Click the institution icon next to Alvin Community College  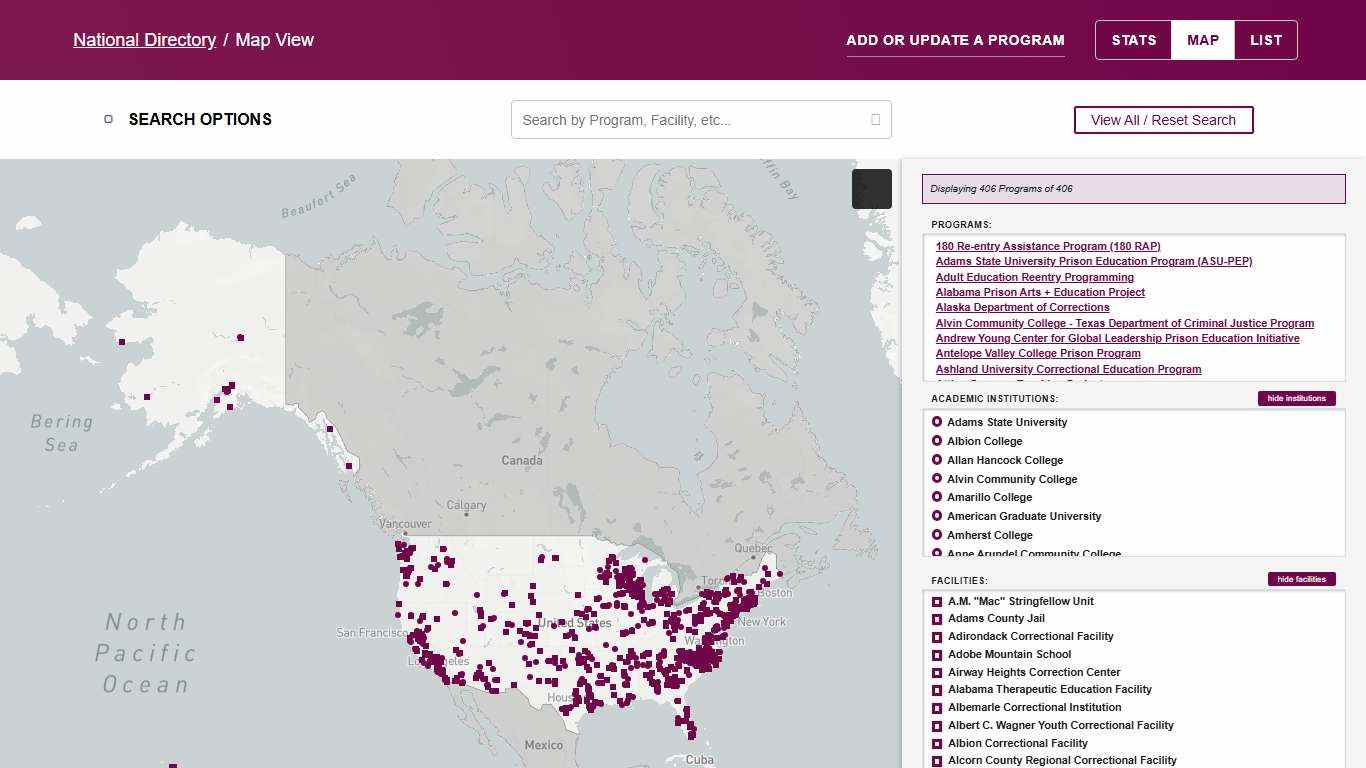tap(937, 479)
